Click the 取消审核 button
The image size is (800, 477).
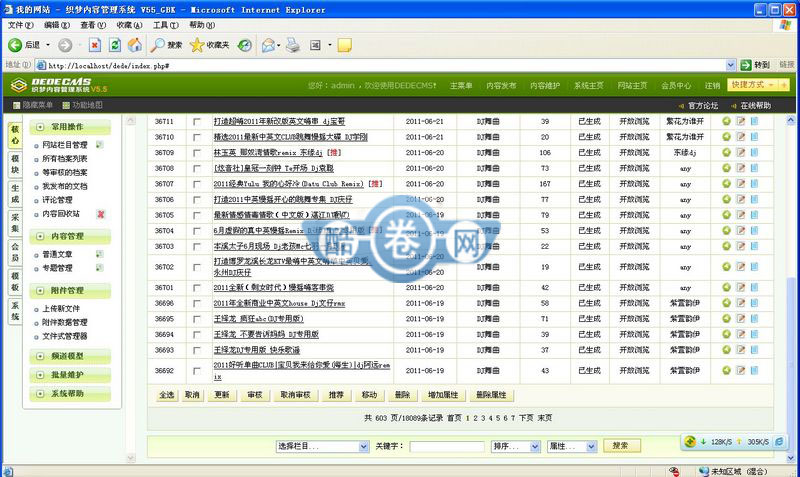pyautogui.click(x=295, y=395)
